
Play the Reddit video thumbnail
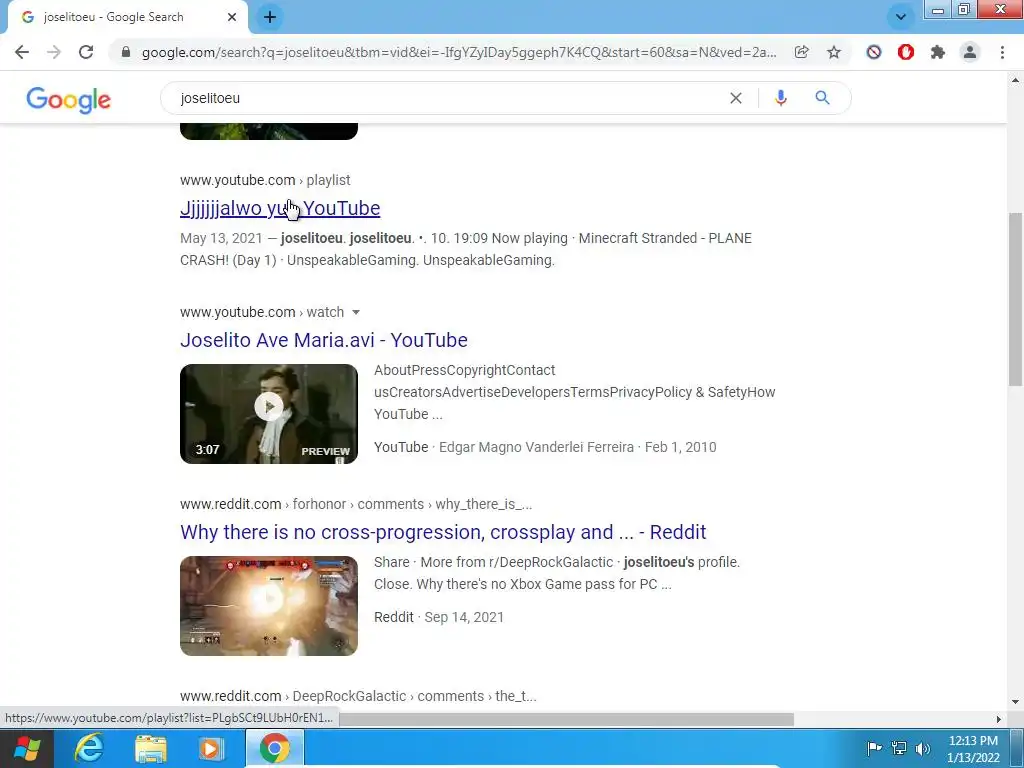[x=269, y=606]
